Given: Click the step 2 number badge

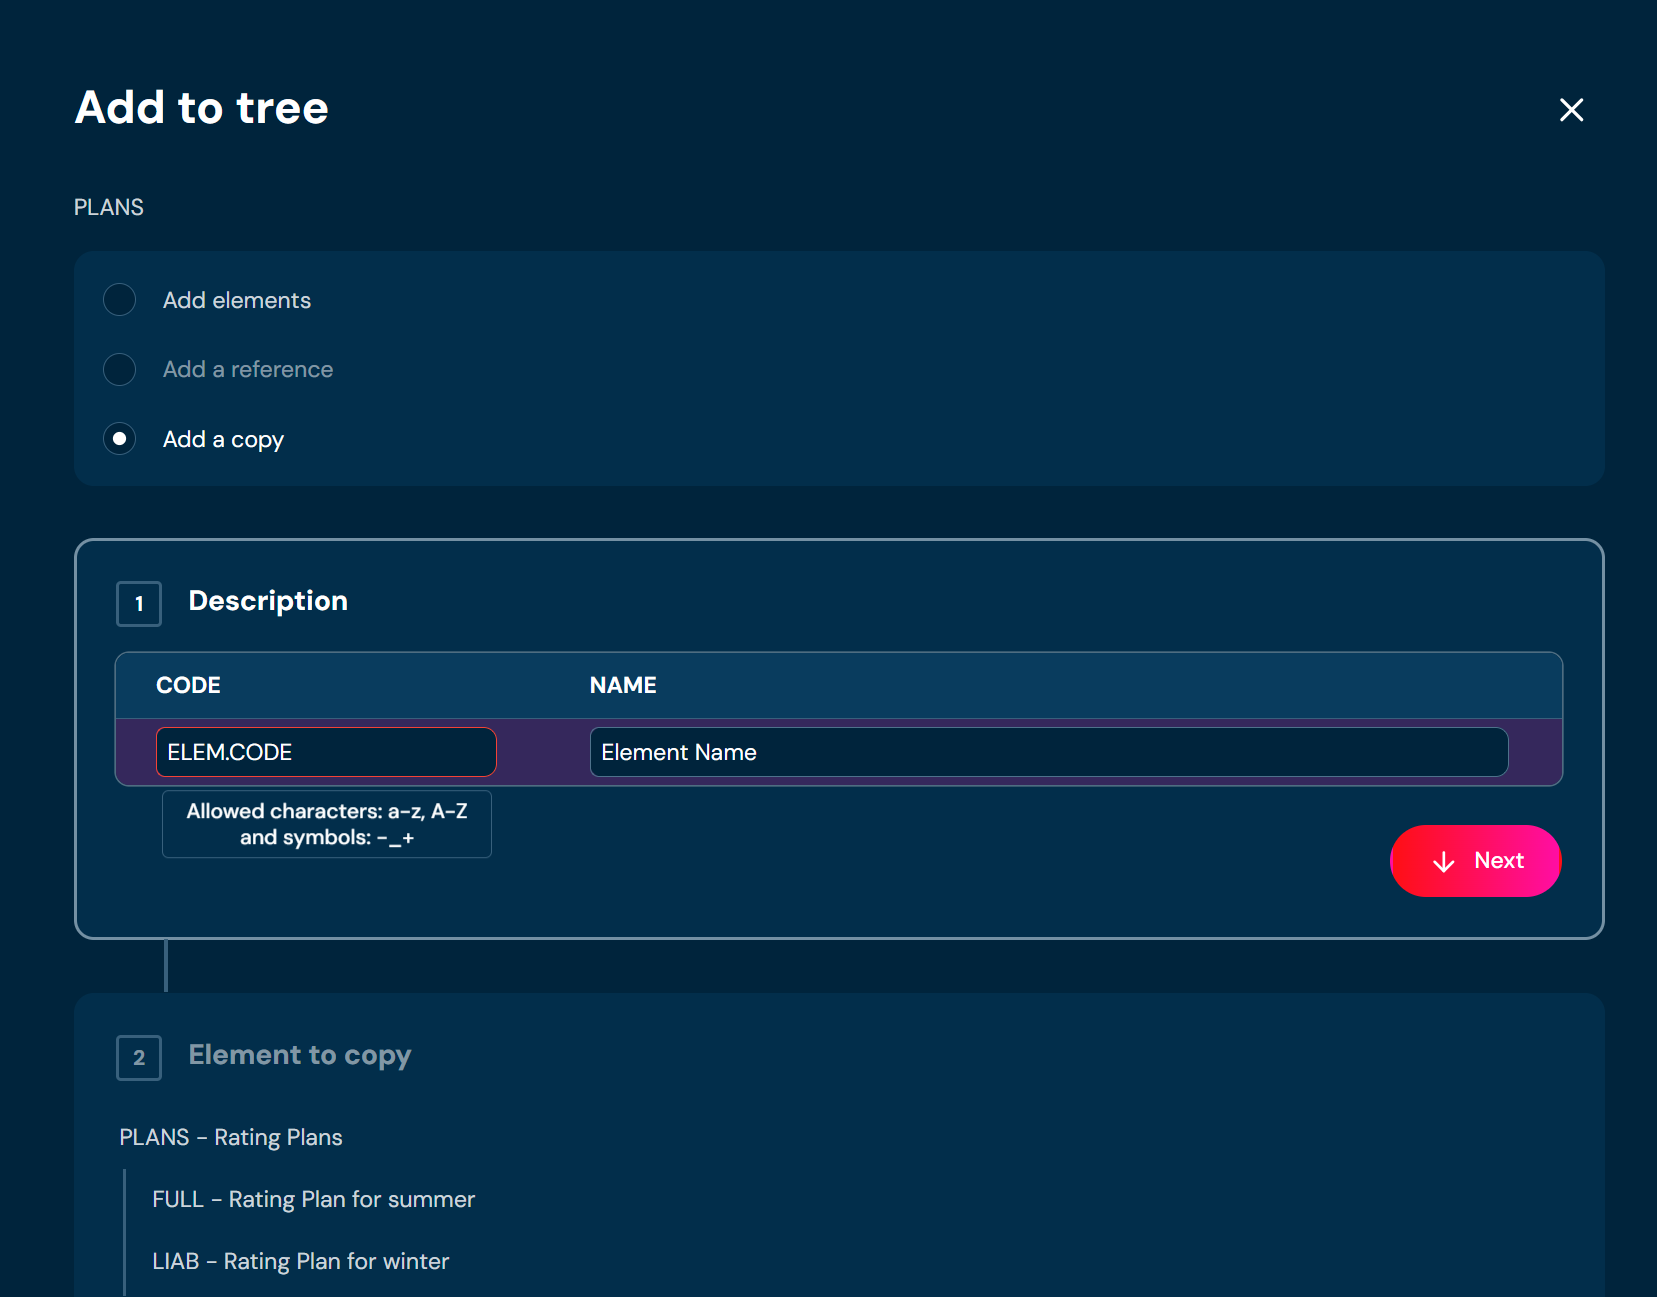Looking at the screenshot, I should 139,1058.
